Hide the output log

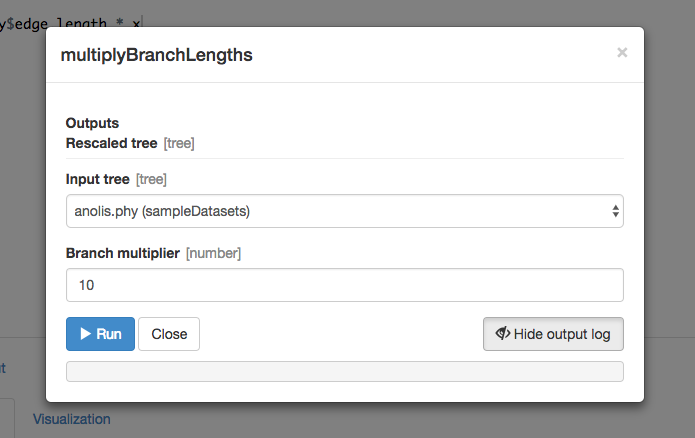click(x=553, y=334)
